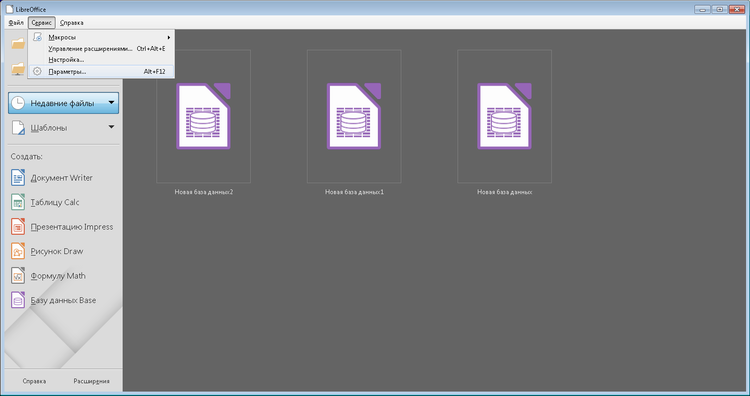Click the Math formula icon
750x396 pixels.
click(x=18, y=276)
